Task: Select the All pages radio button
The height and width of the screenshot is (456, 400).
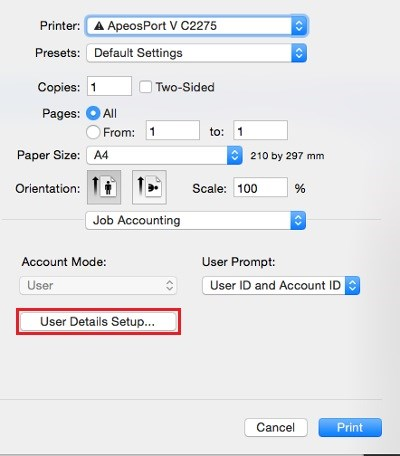Action: (93, 113)
